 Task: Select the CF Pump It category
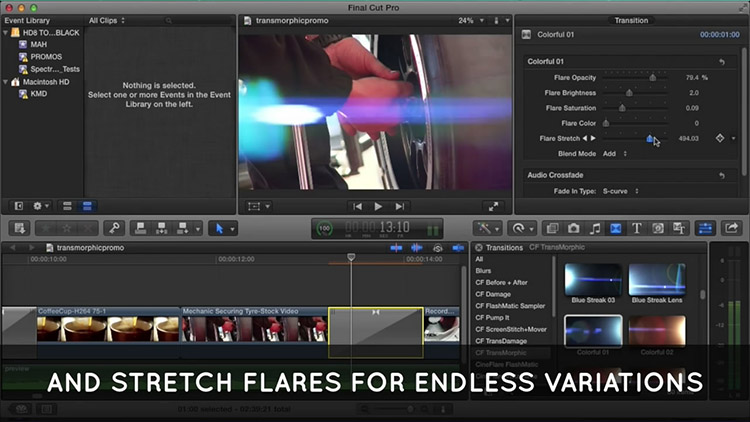[492, 318]
